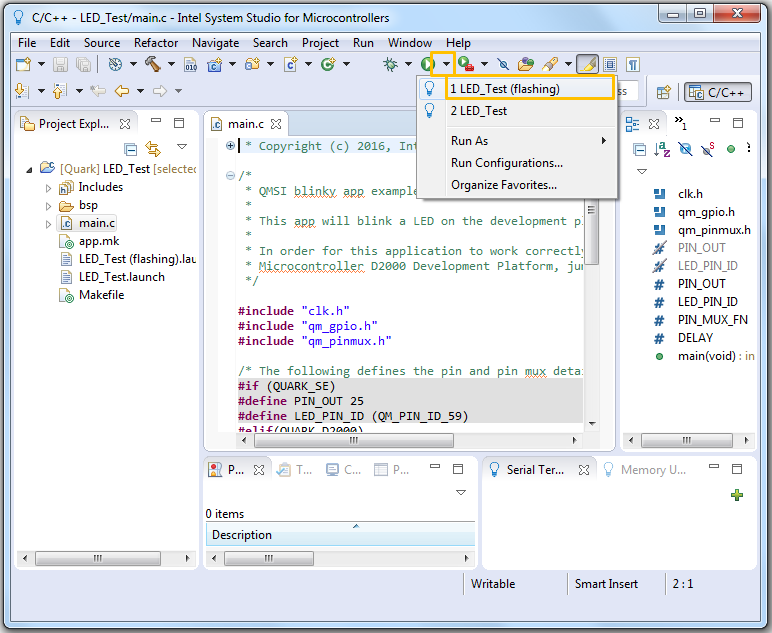The width and height of the screenshot is (772, 633).
Task: Toggle Hide Non-Public Members green dot
Action: (x=731, y=149)
